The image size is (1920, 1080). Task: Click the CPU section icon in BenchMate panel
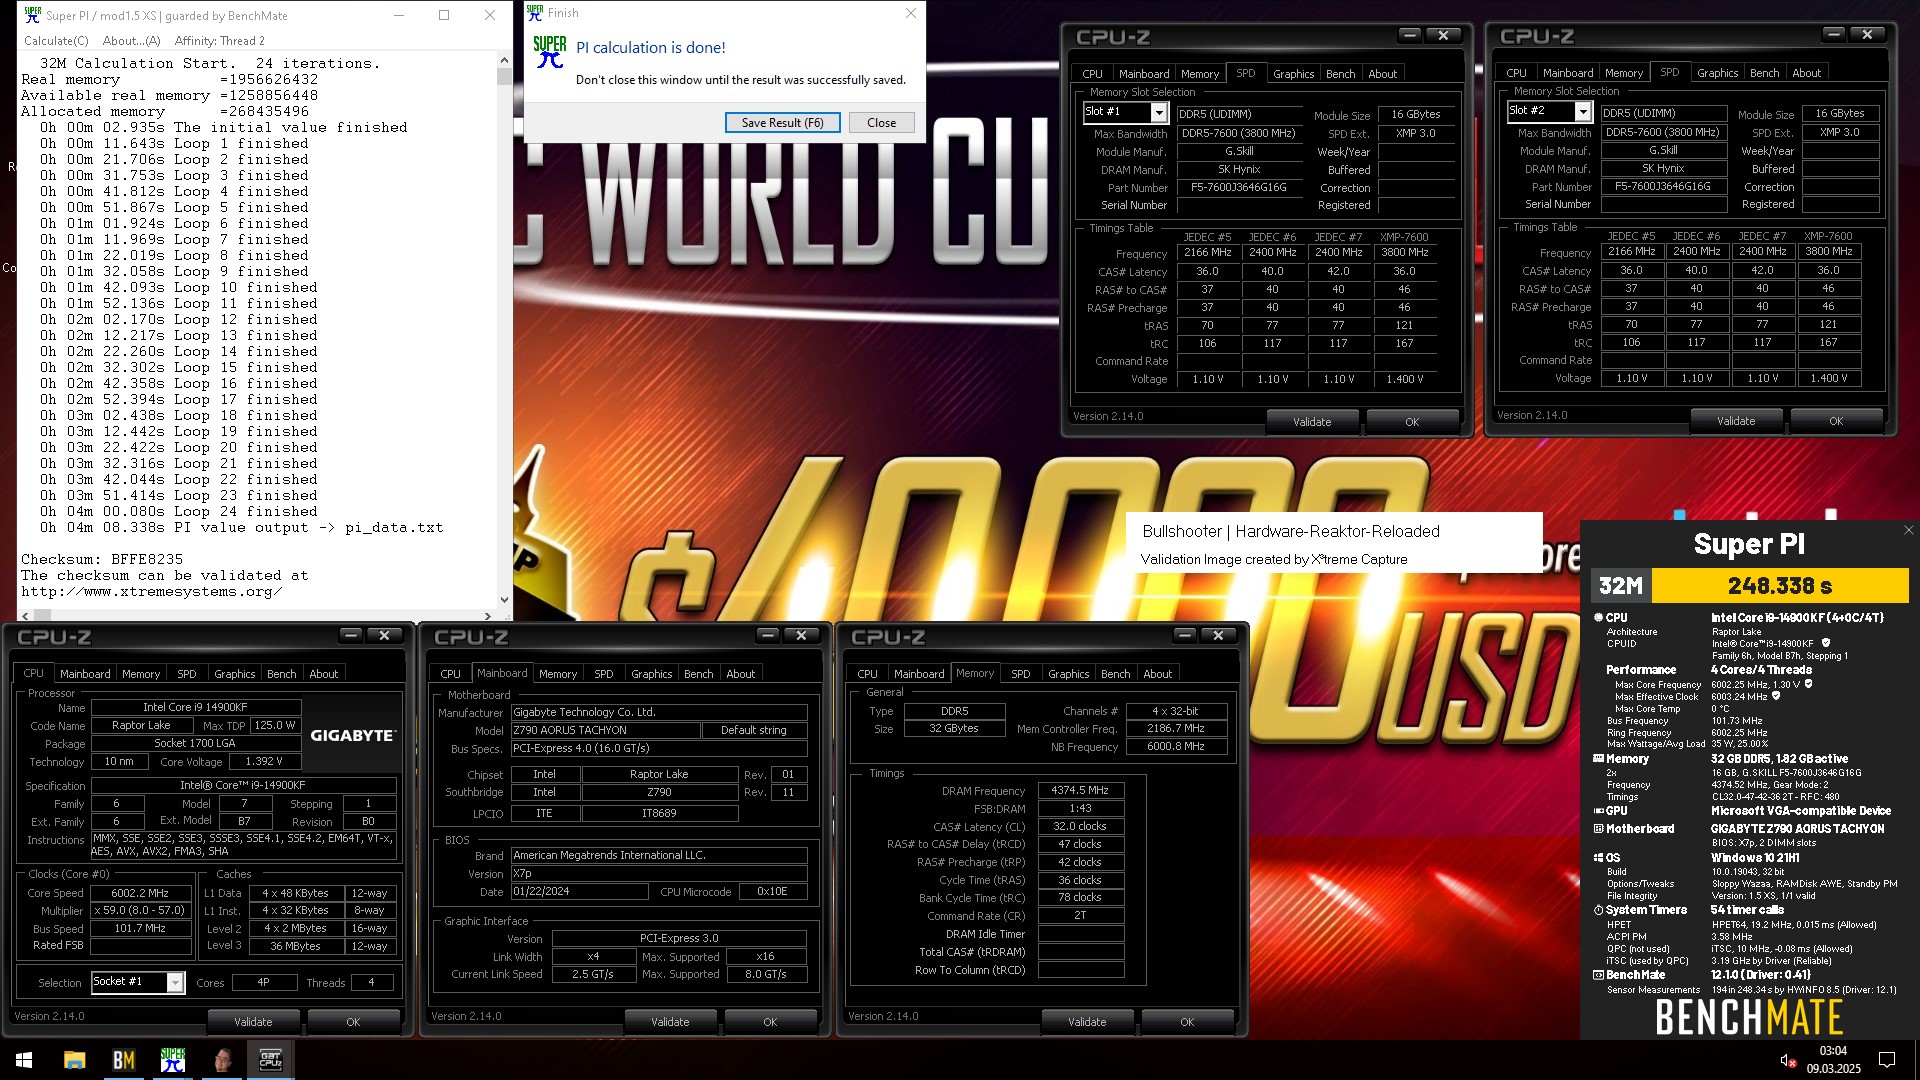1598,618
